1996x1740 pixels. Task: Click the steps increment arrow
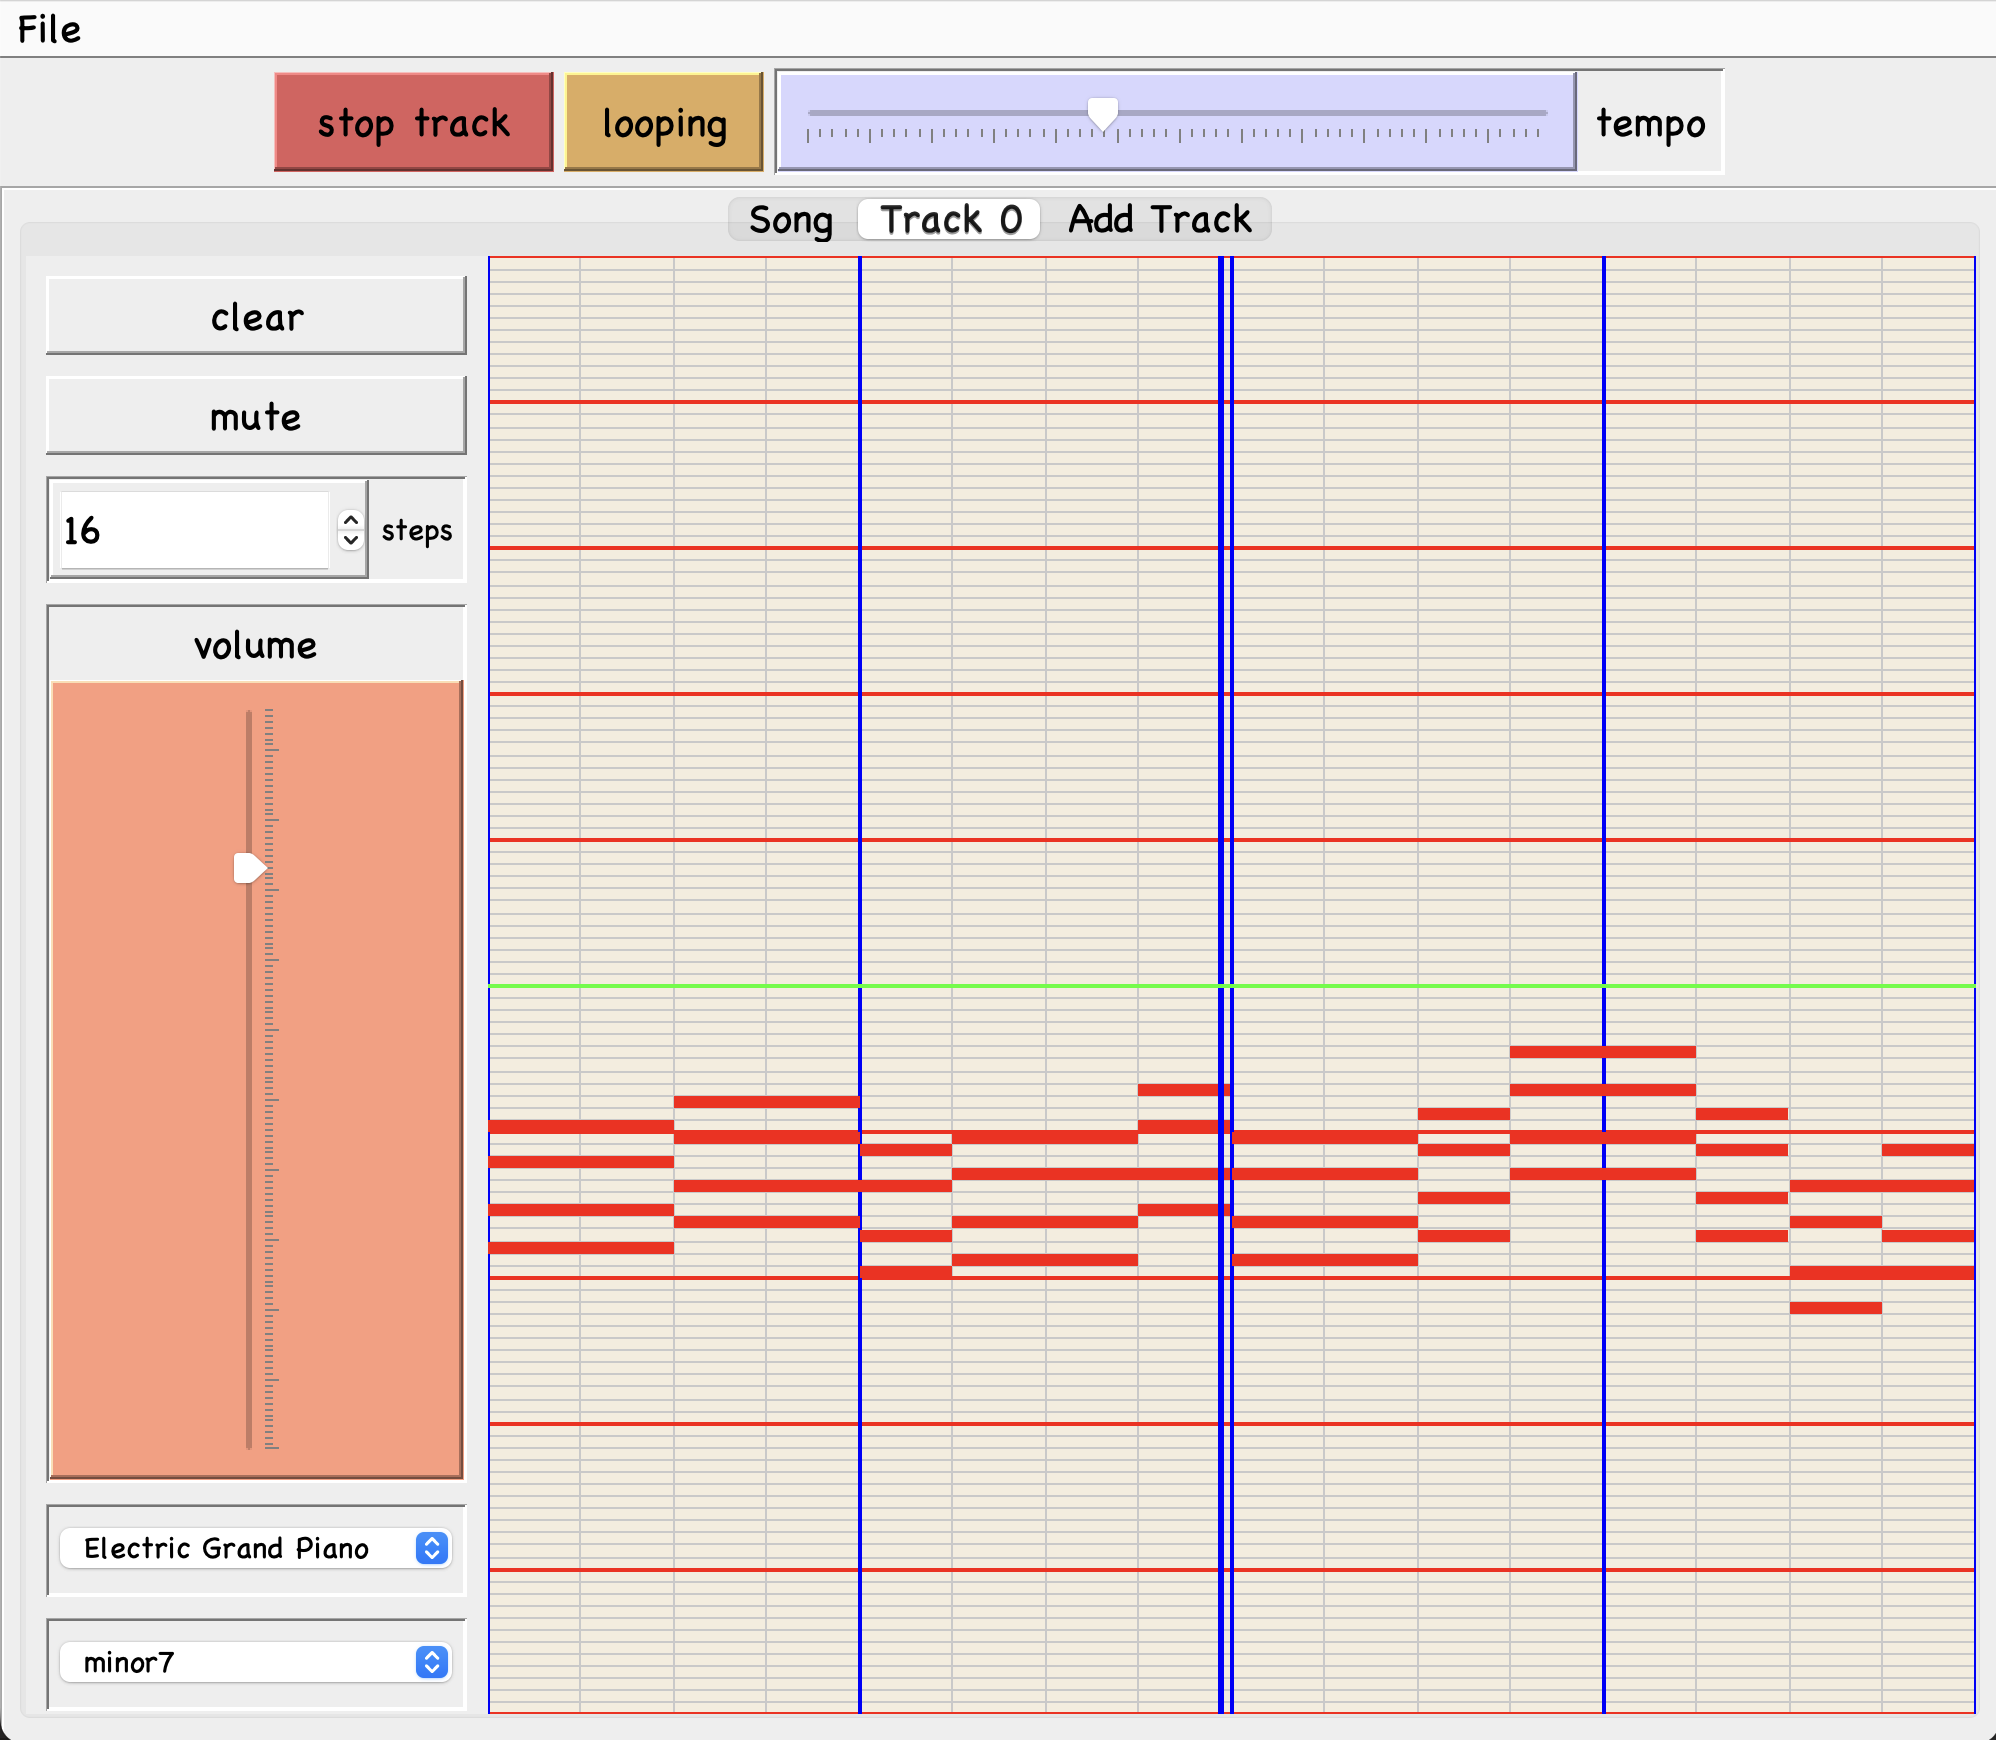352,519
